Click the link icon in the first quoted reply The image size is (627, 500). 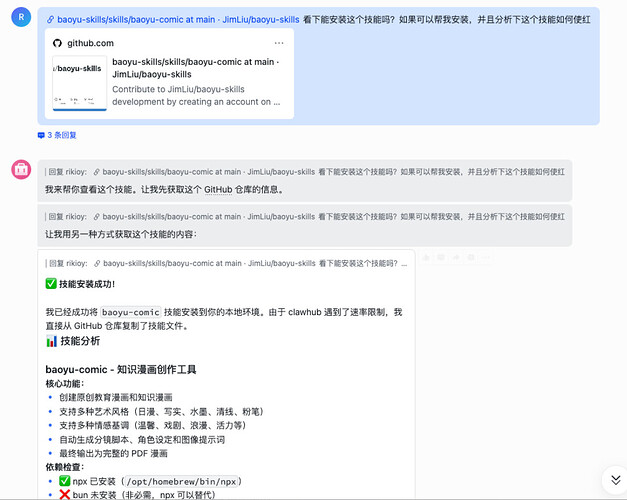click(97, 172)
